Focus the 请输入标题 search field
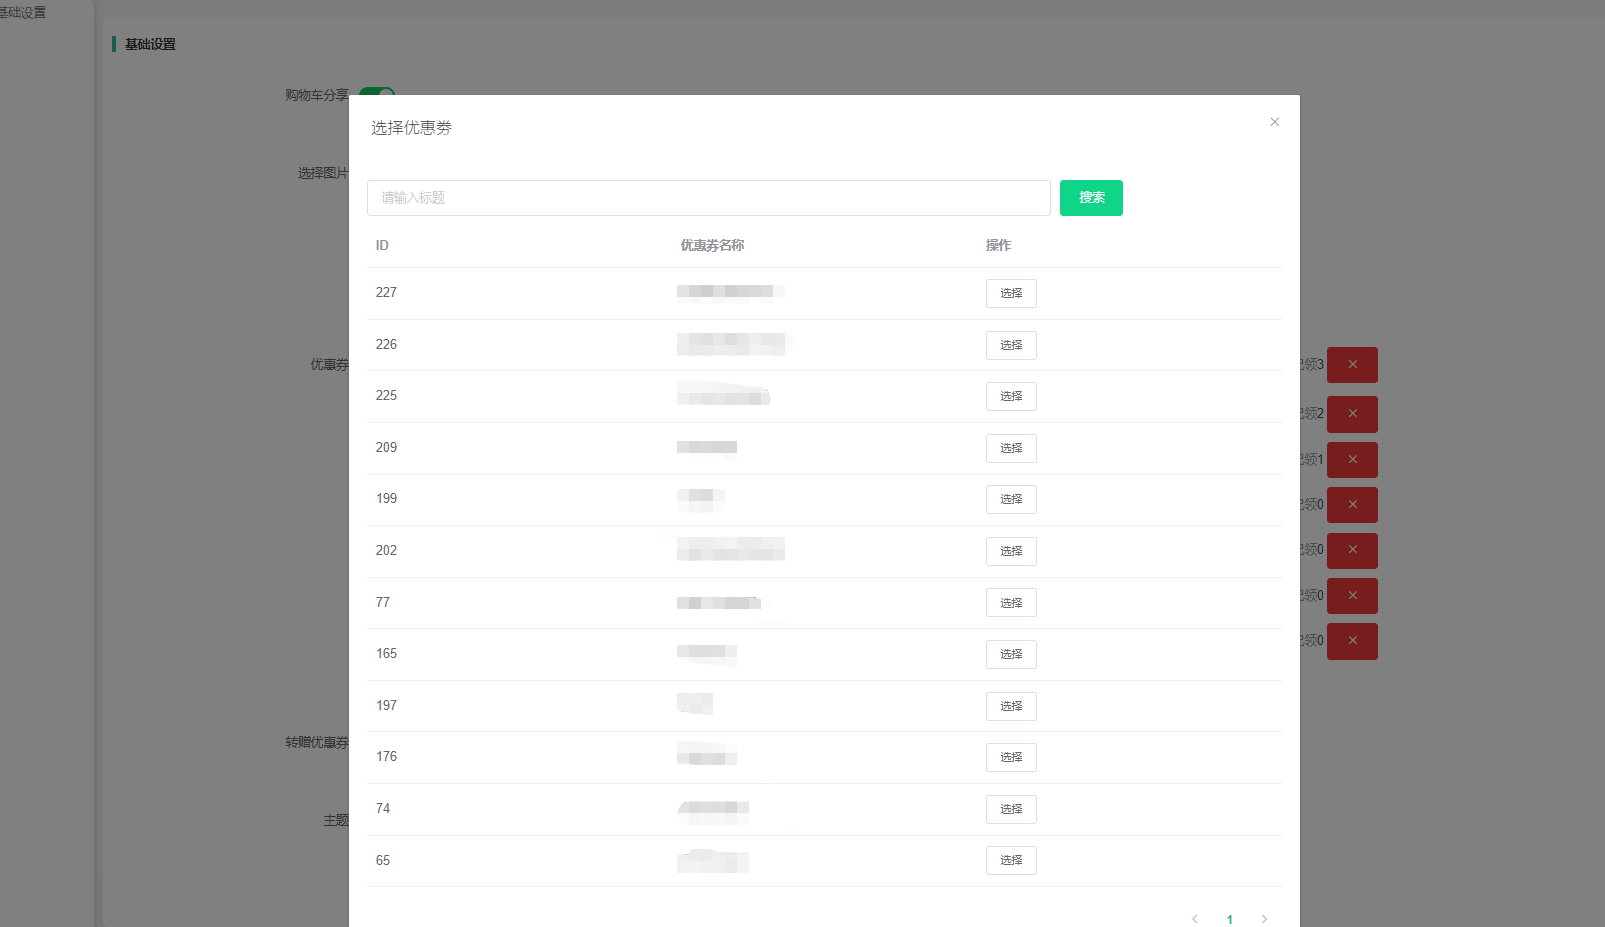 point(708,198)
